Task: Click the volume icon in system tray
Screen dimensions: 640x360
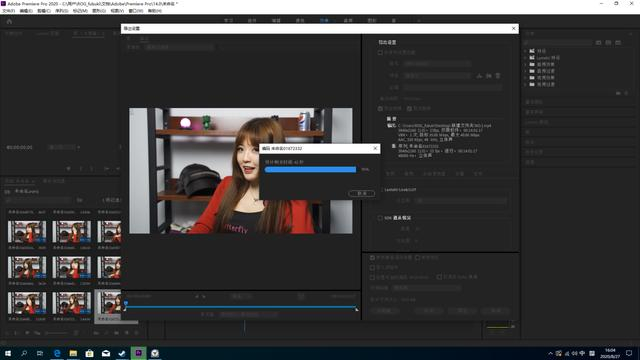Action: (574, 353)
